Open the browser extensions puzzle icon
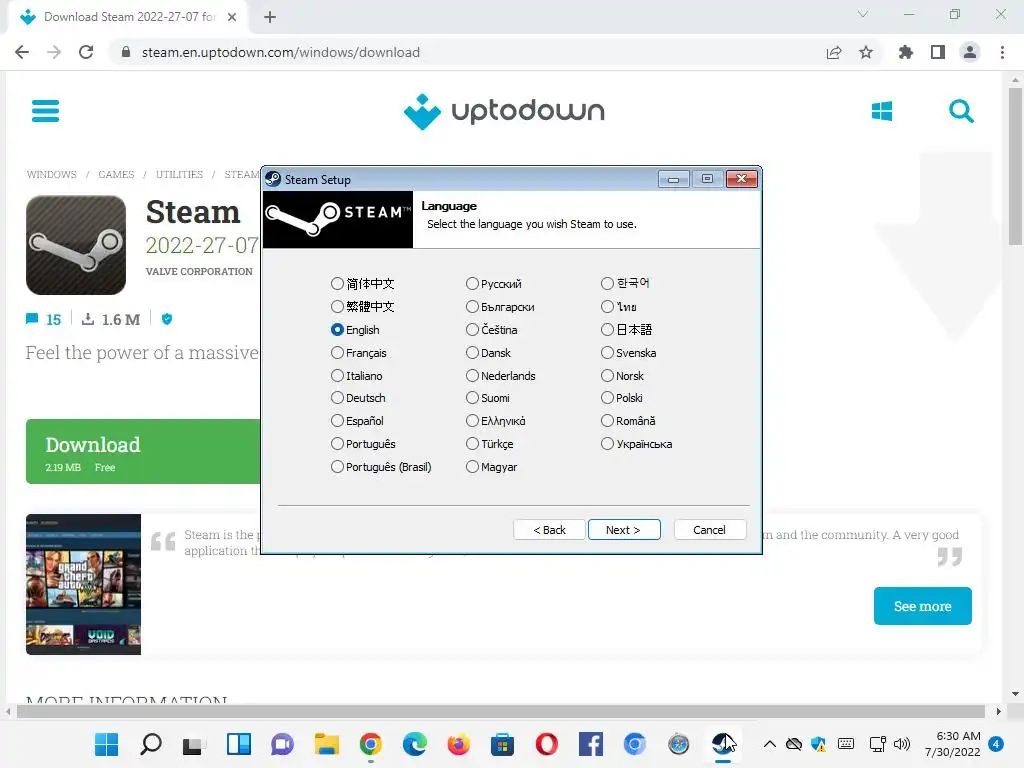 coord(906,52)
